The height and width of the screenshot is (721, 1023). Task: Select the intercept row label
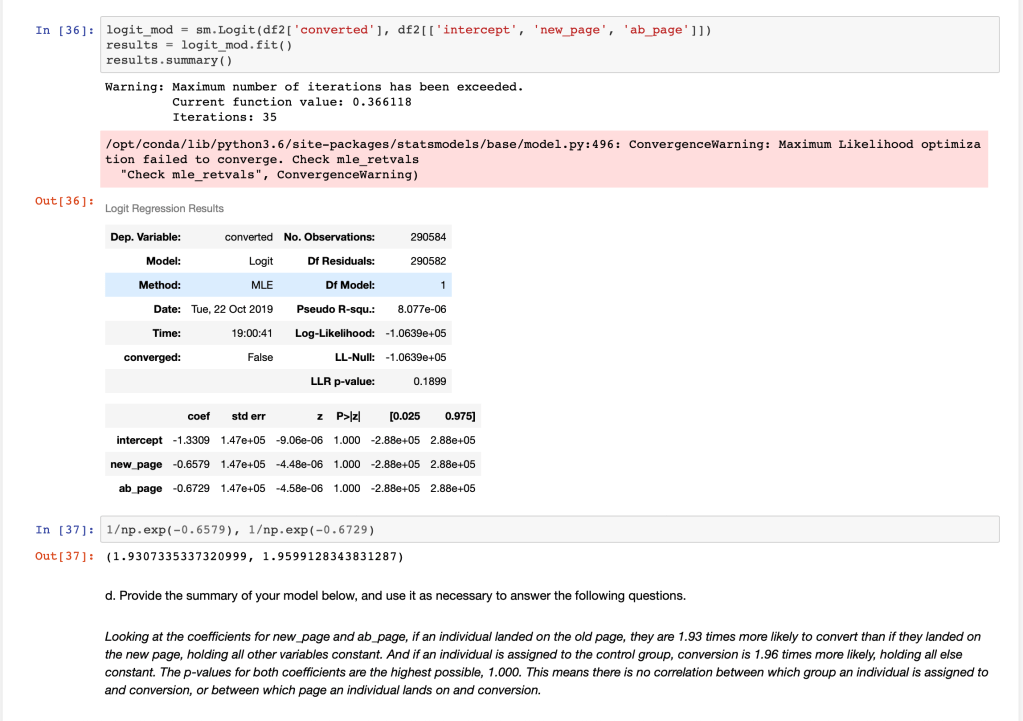tap(139, 440)
